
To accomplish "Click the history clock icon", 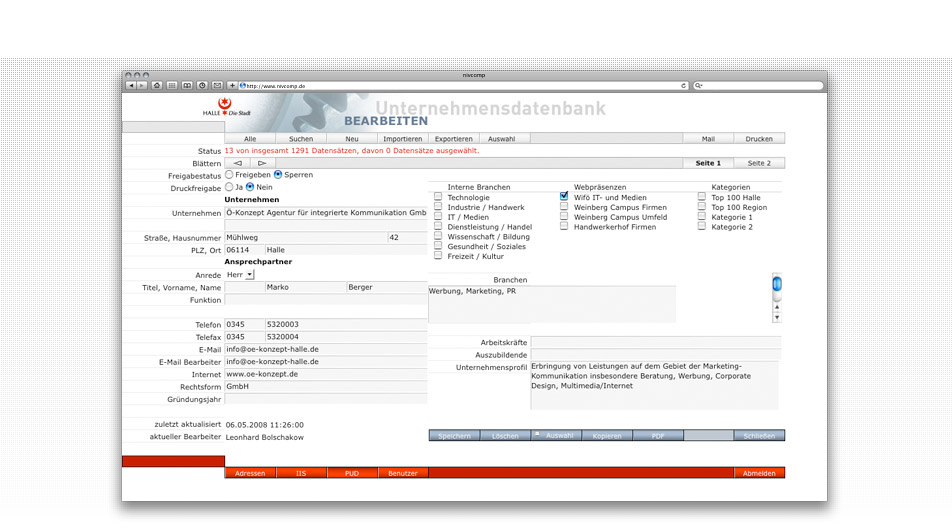I will click(x=202, y=86).
